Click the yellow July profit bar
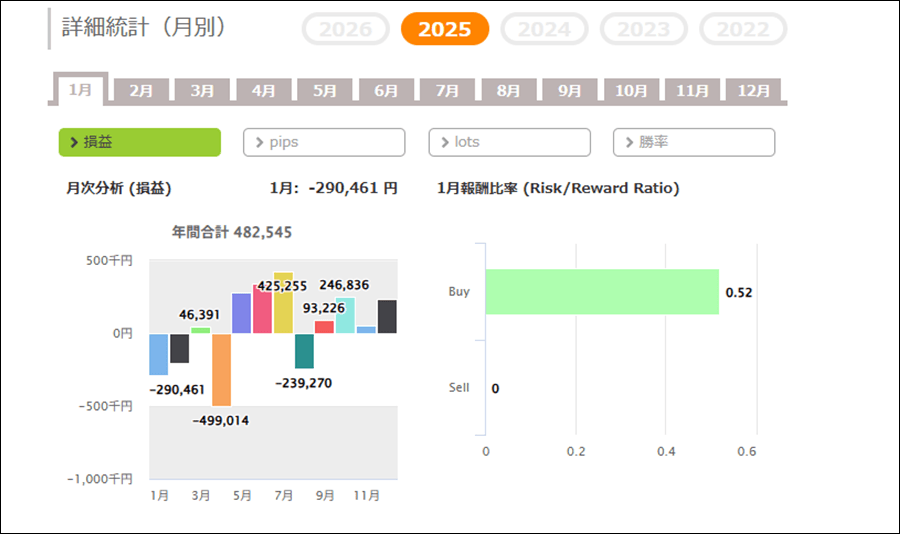900x534 pixels. 283,303
